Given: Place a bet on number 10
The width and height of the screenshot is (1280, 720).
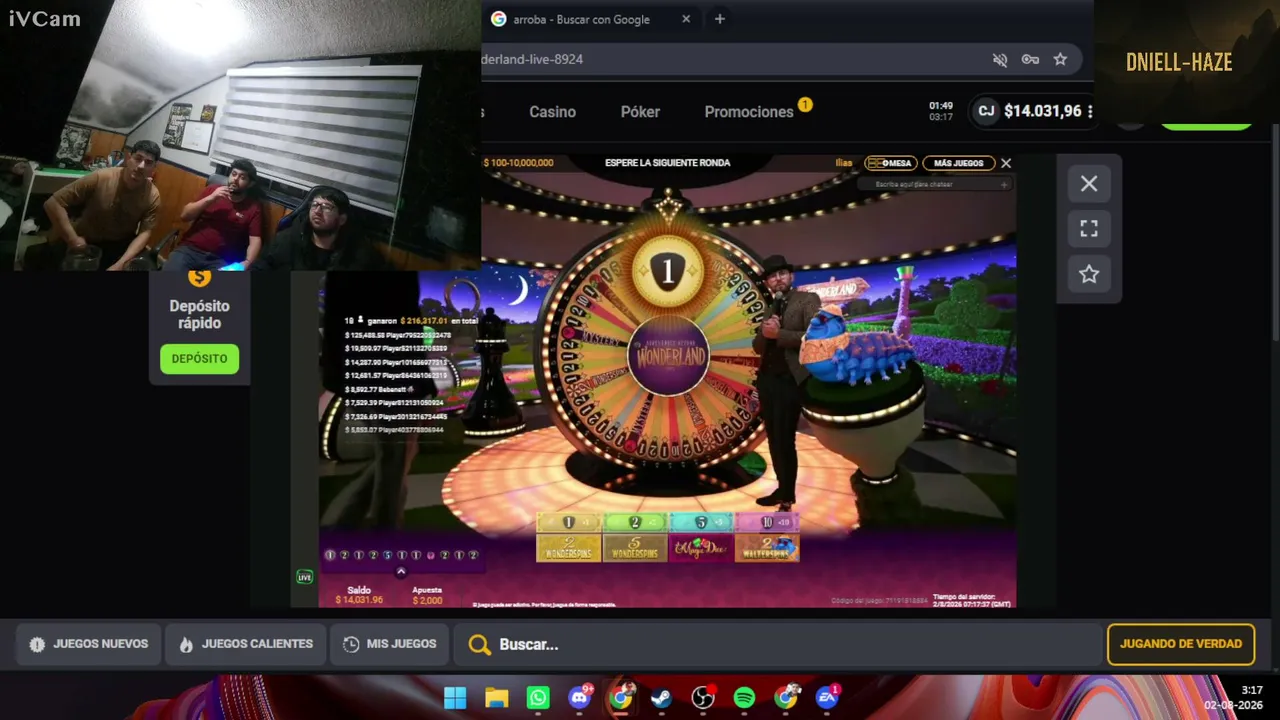Looking at the screenshot, I should [x=767, y=523].
